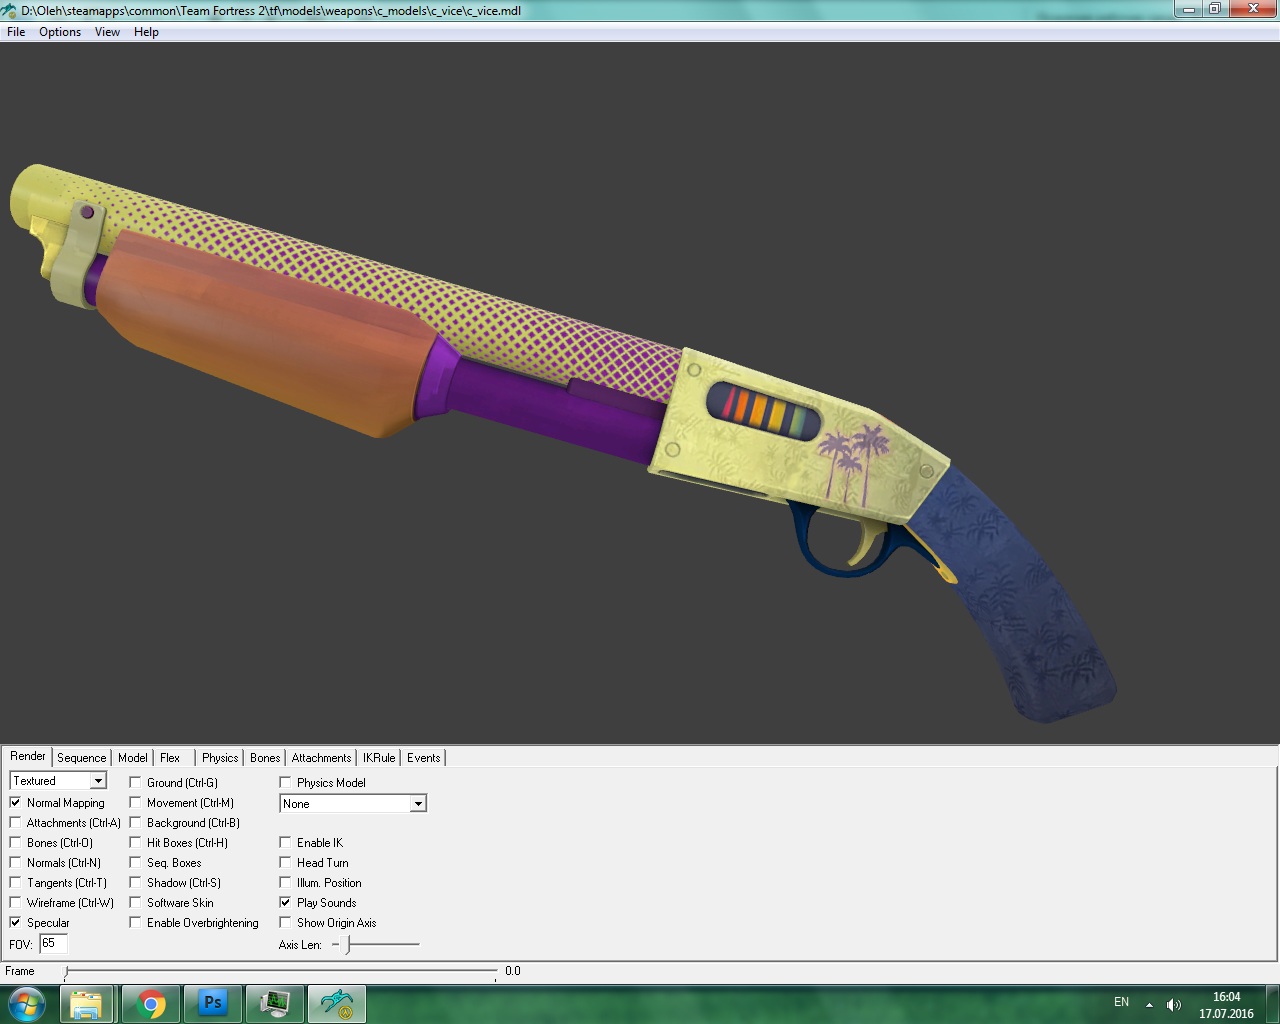Open the IKRule tab
This screenshot has height=1024, width=1280.
(x=379, y=758)
